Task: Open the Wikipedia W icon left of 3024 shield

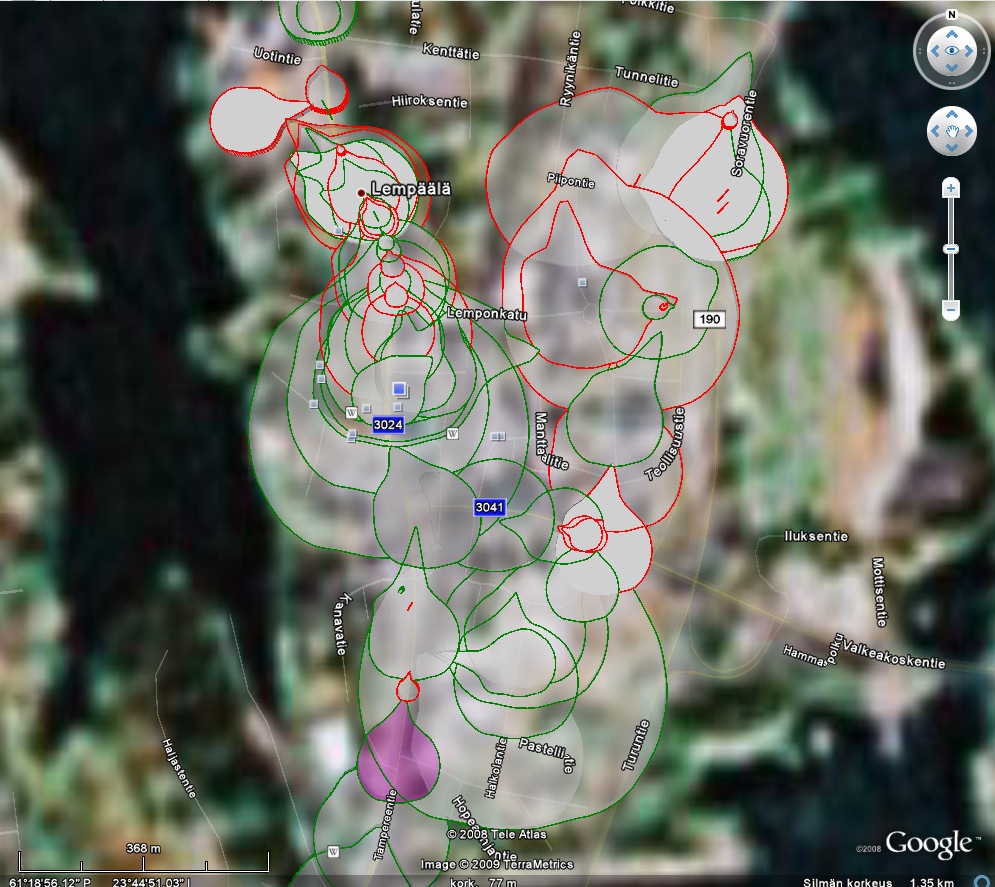Action: point(351,412)
